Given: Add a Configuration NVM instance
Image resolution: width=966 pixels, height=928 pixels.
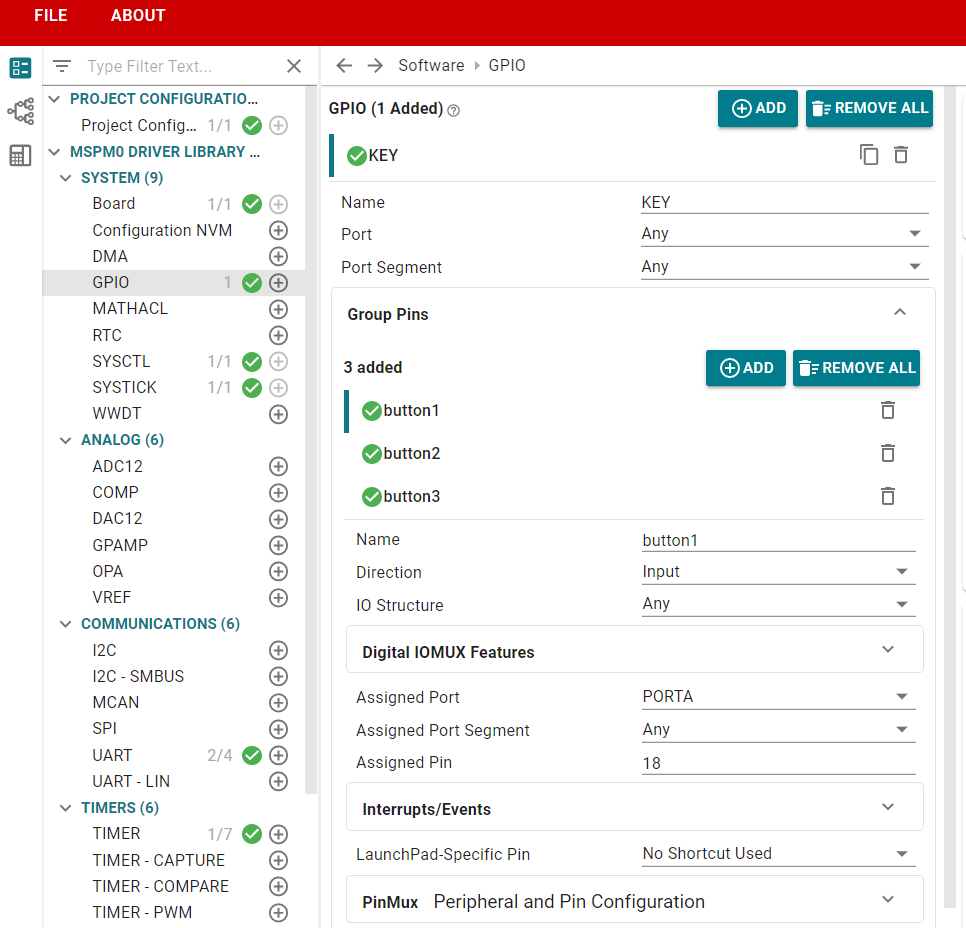Looking at the screenshot, I should pos(278,230).
